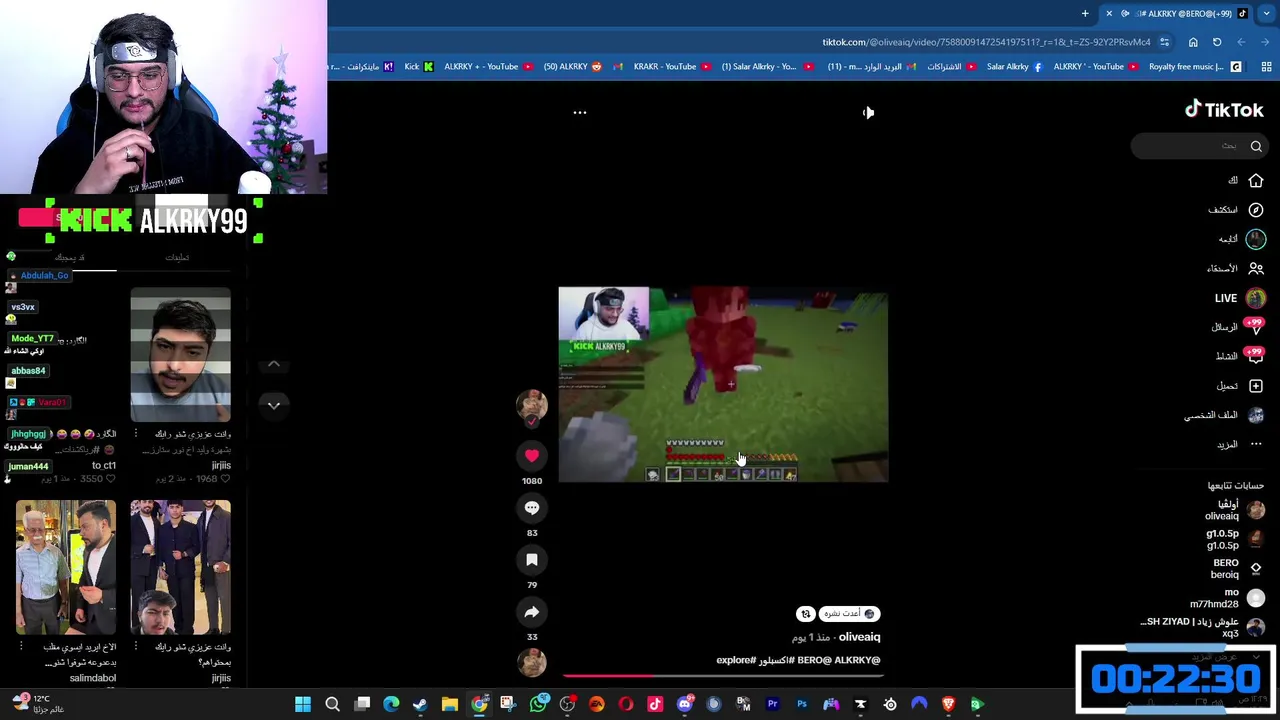
Task: Open followed account BERO beroiq
Action: click(x=1237, y=568)
